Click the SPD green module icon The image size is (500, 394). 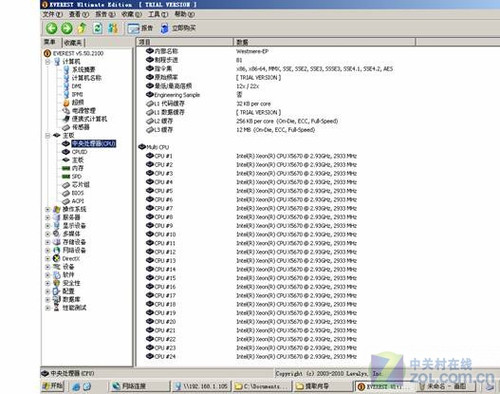click(x=66, y=176)
